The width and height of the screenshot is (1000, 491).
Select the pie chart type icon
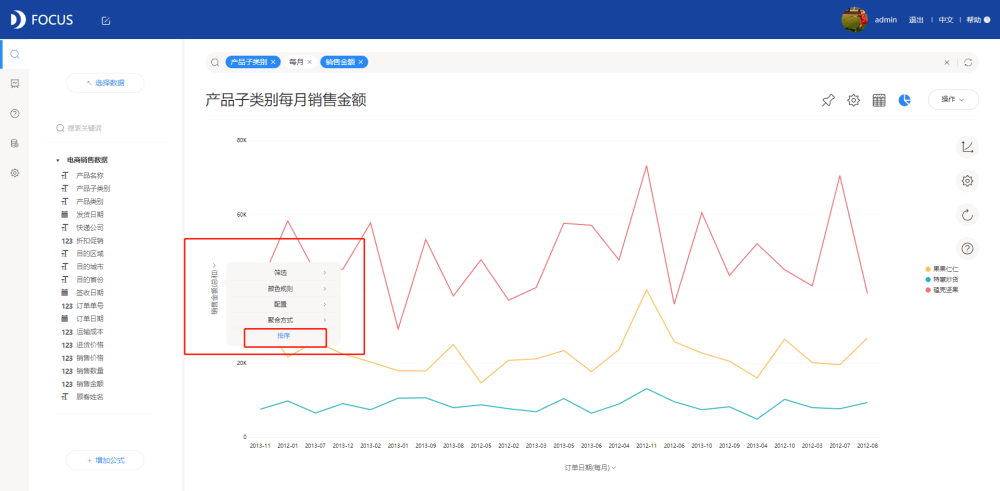click(904, 100)
